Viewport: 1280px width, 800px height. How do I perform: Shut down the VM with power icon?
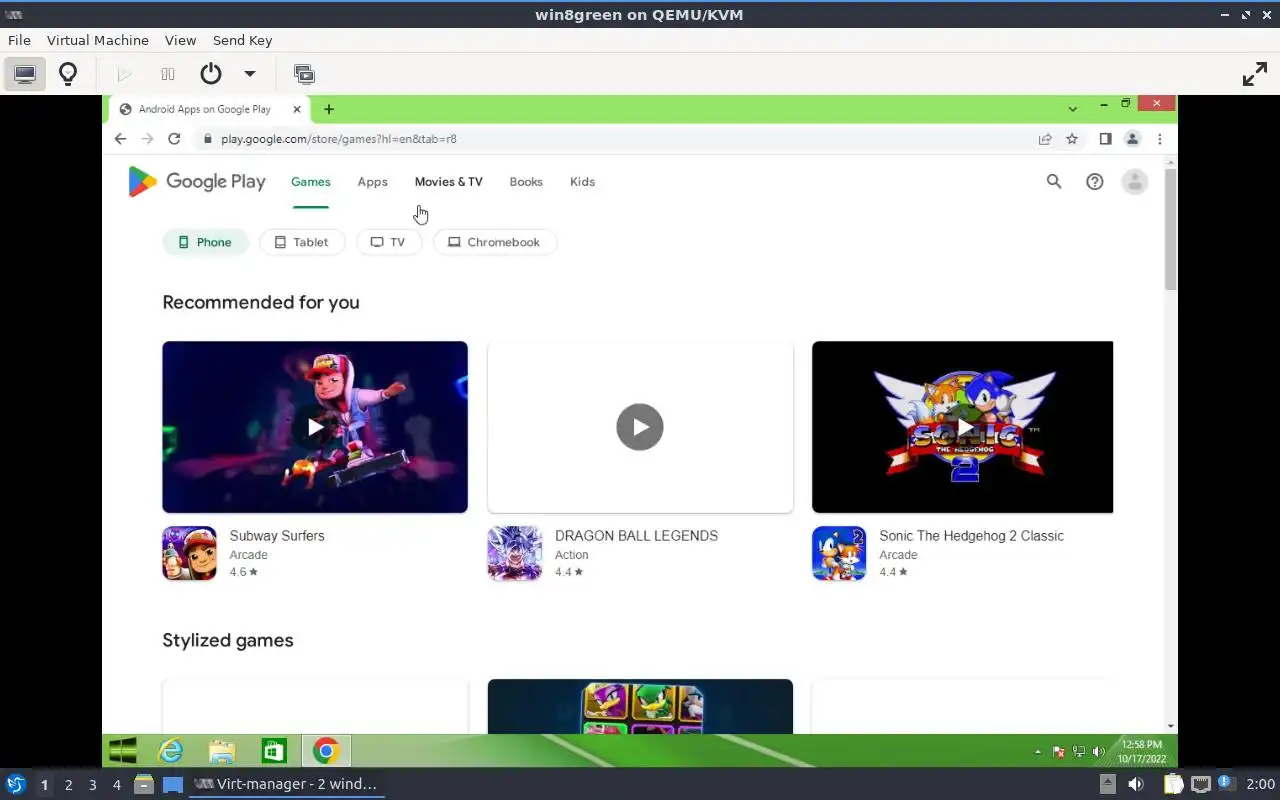(210, 74)
